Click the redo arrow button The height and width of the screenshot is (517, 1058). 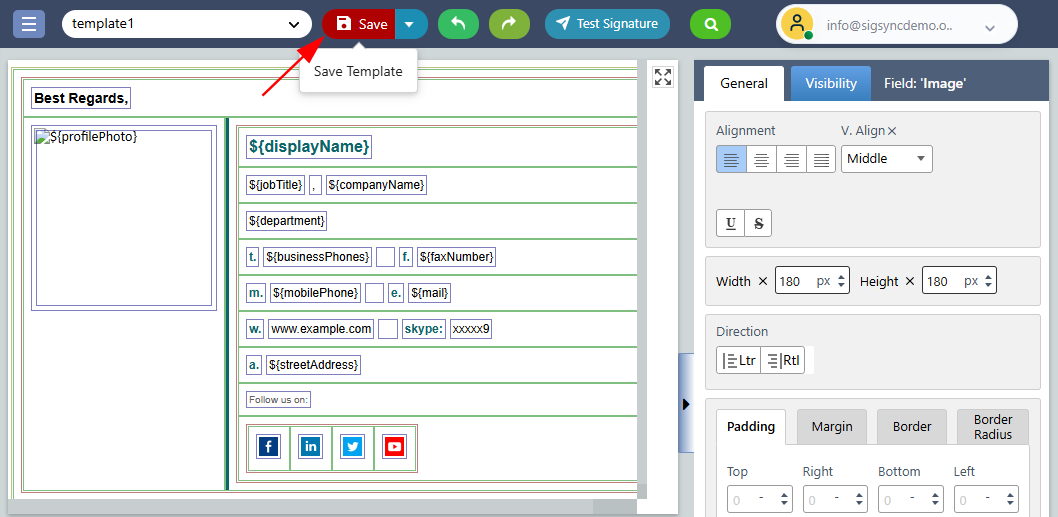point(509,24)
